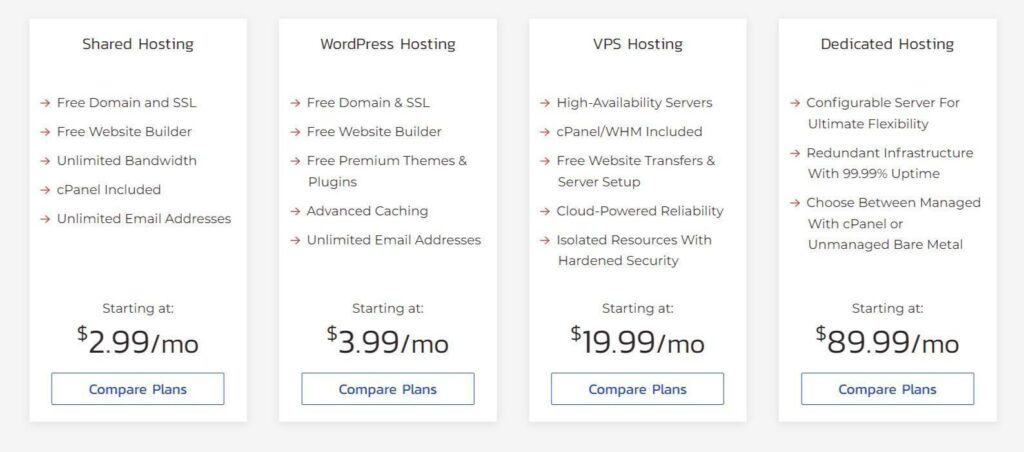
Task: Click Compare Plans under Shared Hosting
Action: coord(138,389)
